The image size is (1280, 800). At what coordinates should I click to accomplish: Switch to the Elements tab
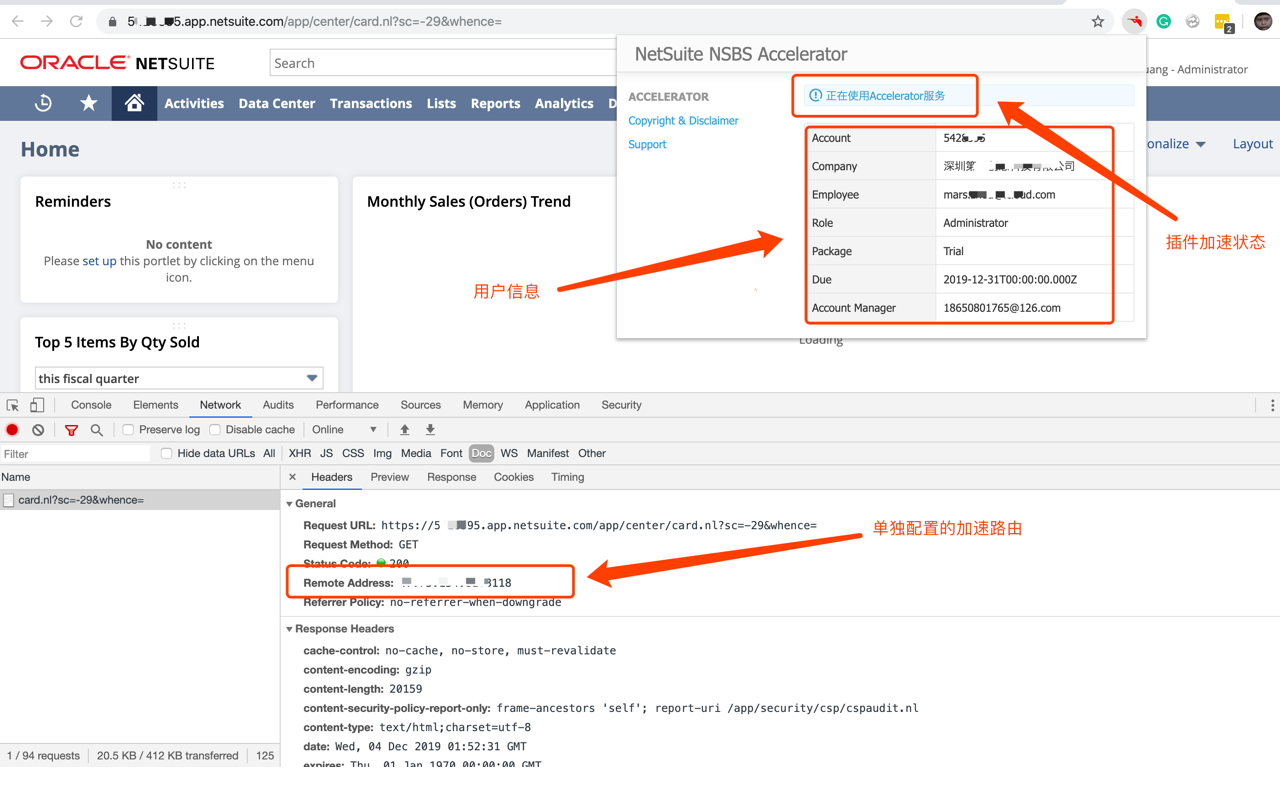coord(155,405)
